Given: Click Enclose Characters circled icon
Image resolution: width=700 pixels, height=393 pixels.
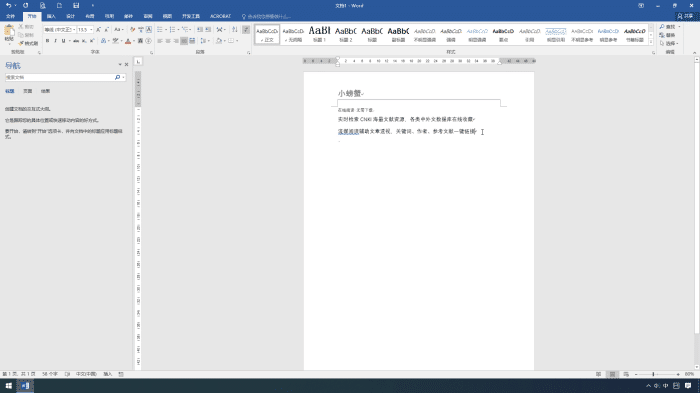Looking at the screenshot, I should click(149, 41).
